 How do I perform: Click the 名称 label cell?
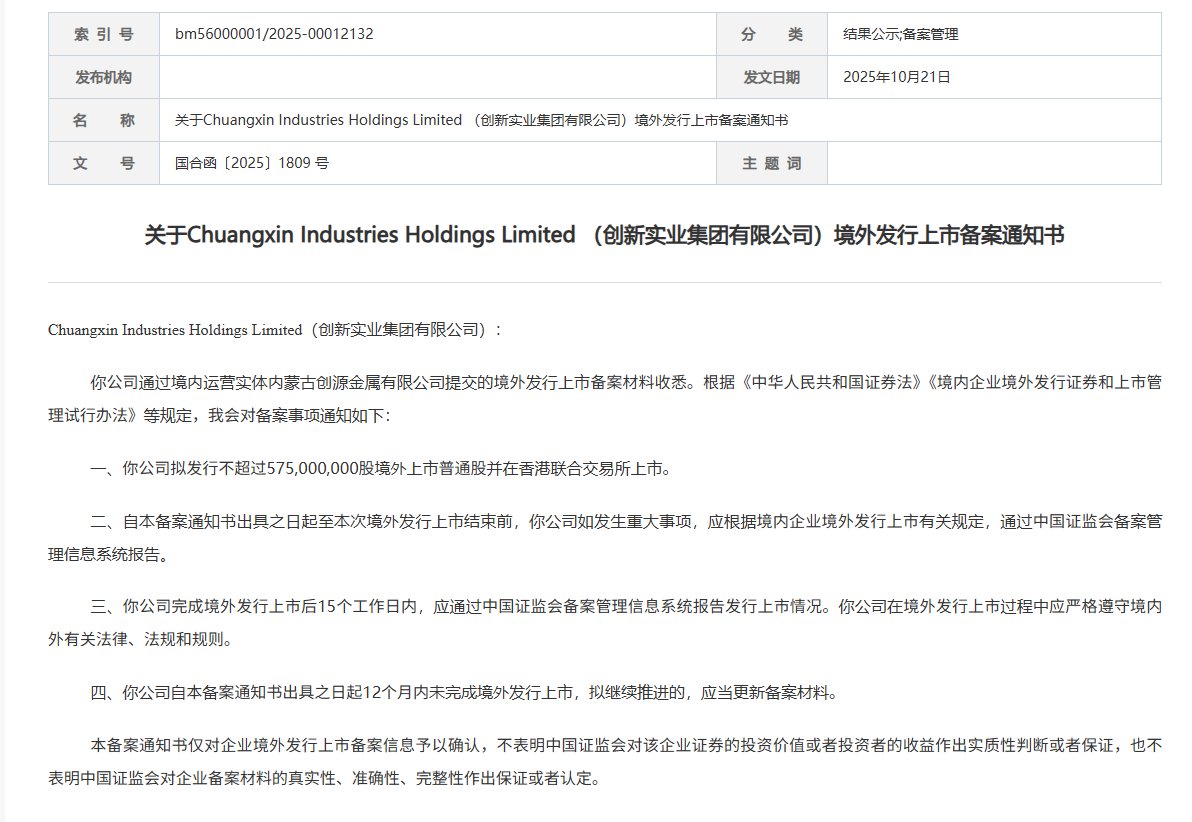click(x=104, y=120)
